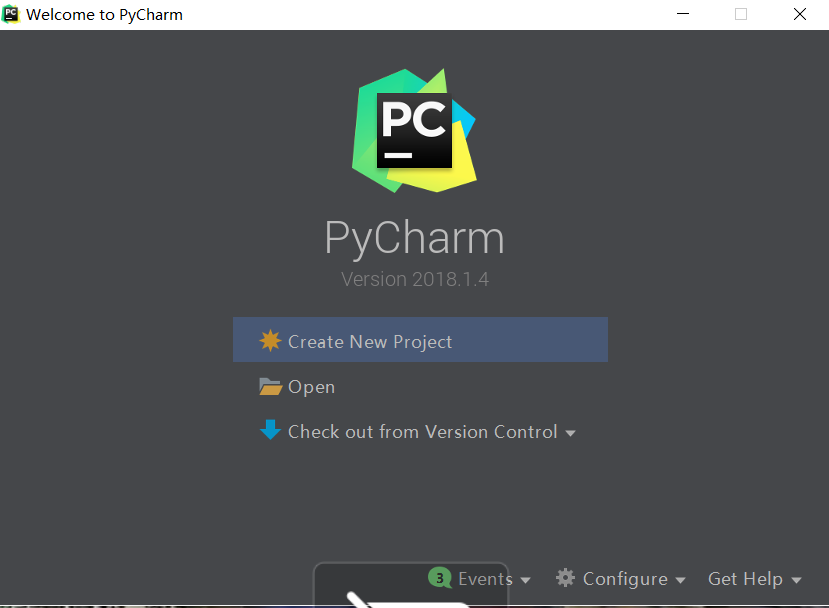The image size is (829, 608).
Task: Click the PyCharm icon in the title bar
Action: pyautogui.click(x=10, y=14)
